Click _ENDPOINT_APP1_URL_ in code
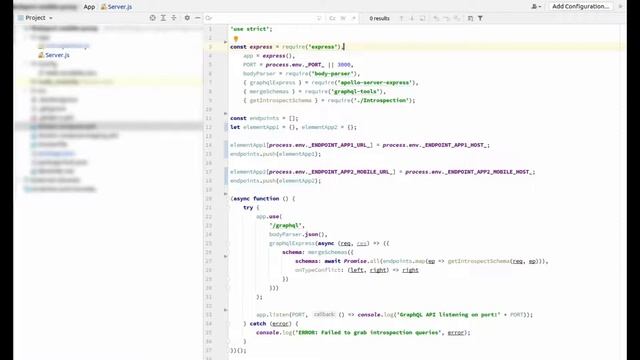This screenshot has width=640, height=360. [339, 145]
